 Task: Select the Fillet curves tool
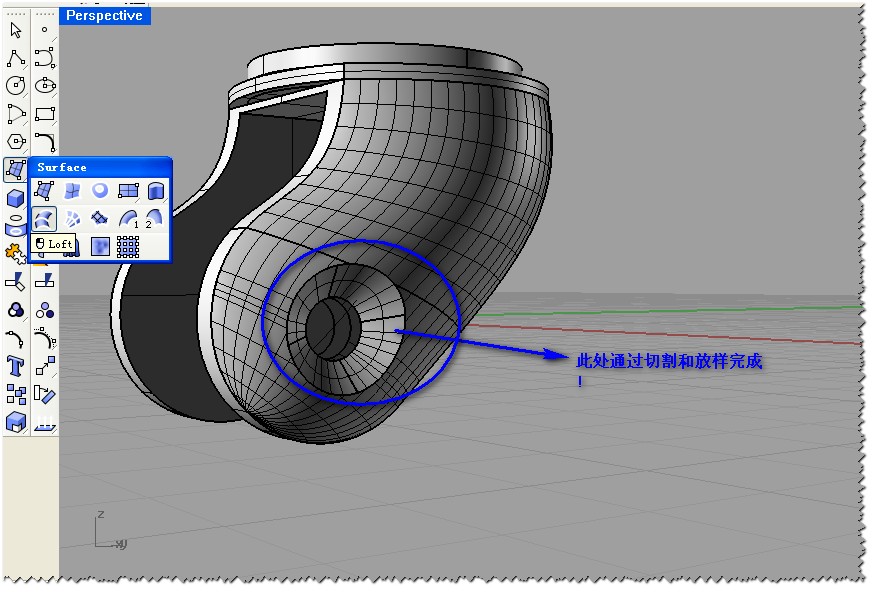(45, 142)
